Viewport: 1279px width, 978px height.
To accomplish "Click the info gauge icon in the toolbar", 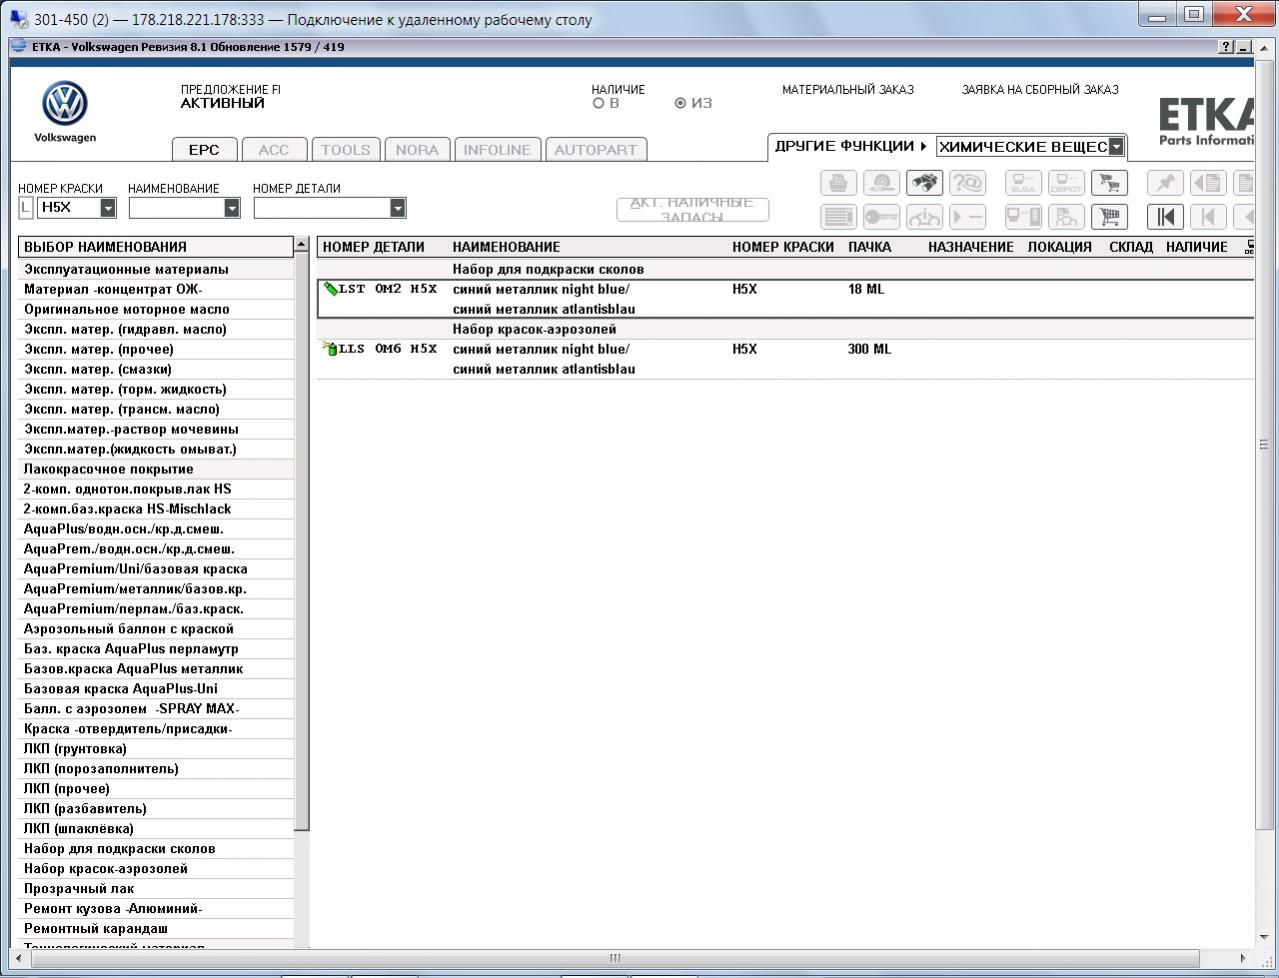I will (924, 216).
